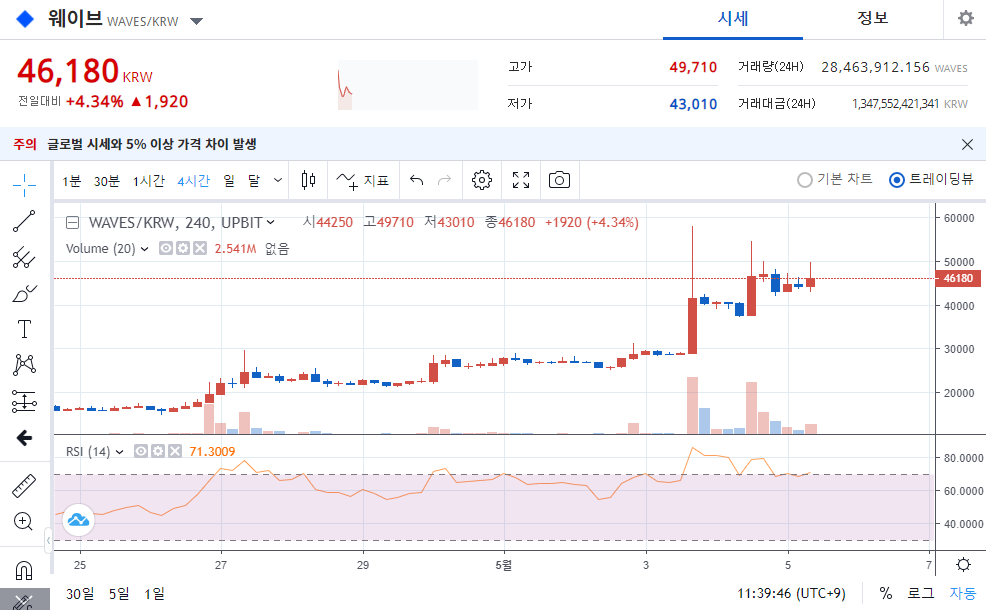Open RSI indicator settings gear
986x610 pixels.
coord(158,451)
